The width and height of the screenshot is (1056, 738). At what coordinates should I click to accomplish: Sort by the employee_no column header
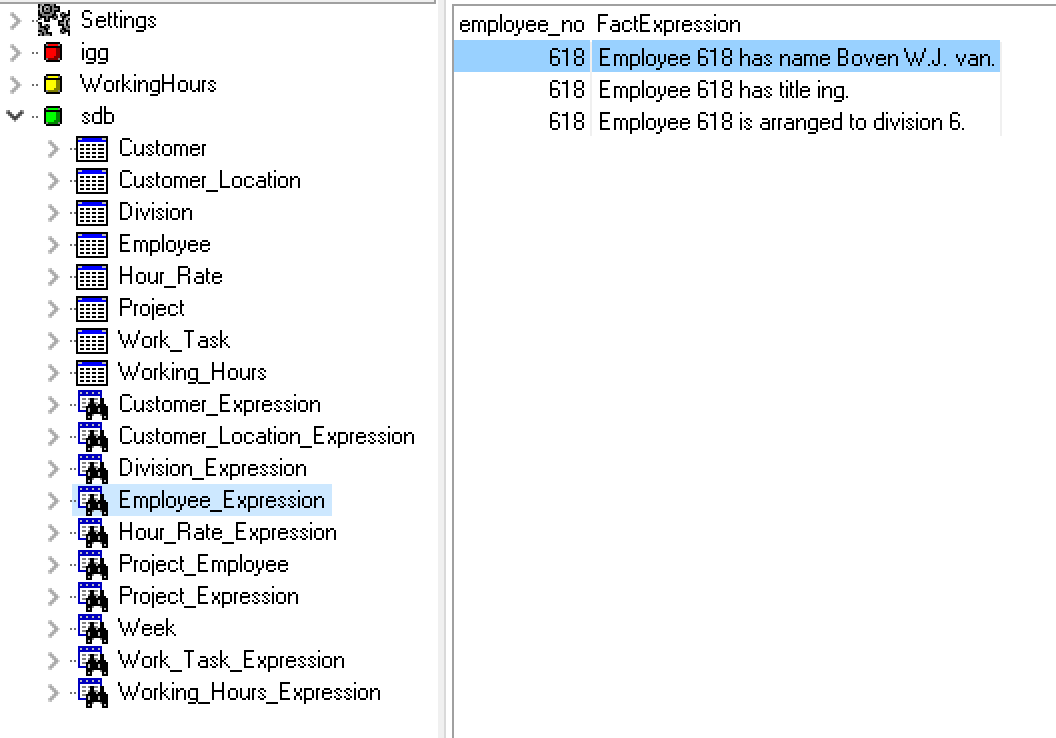tap(521, 24)
